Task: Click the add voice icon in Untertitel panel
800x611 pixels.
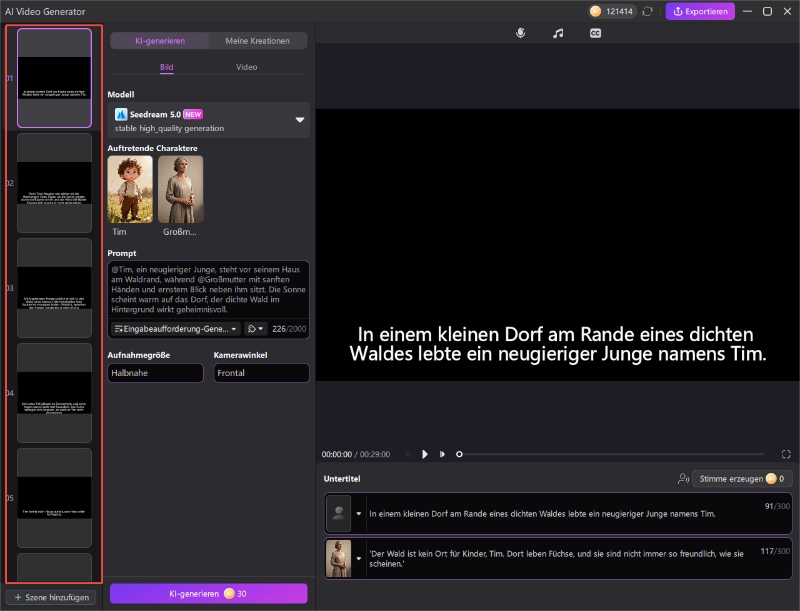Action: [683, 479]
